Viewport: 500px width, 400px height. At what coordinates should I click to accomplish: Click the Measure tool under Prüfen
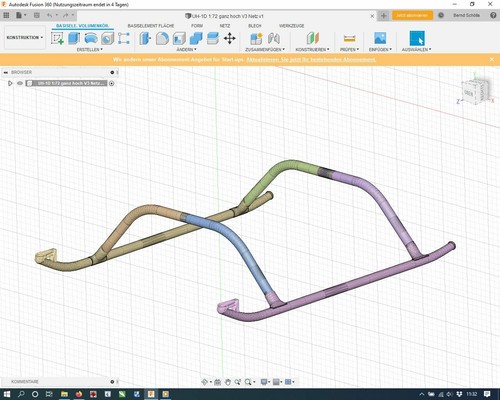[x=349, y=39]
